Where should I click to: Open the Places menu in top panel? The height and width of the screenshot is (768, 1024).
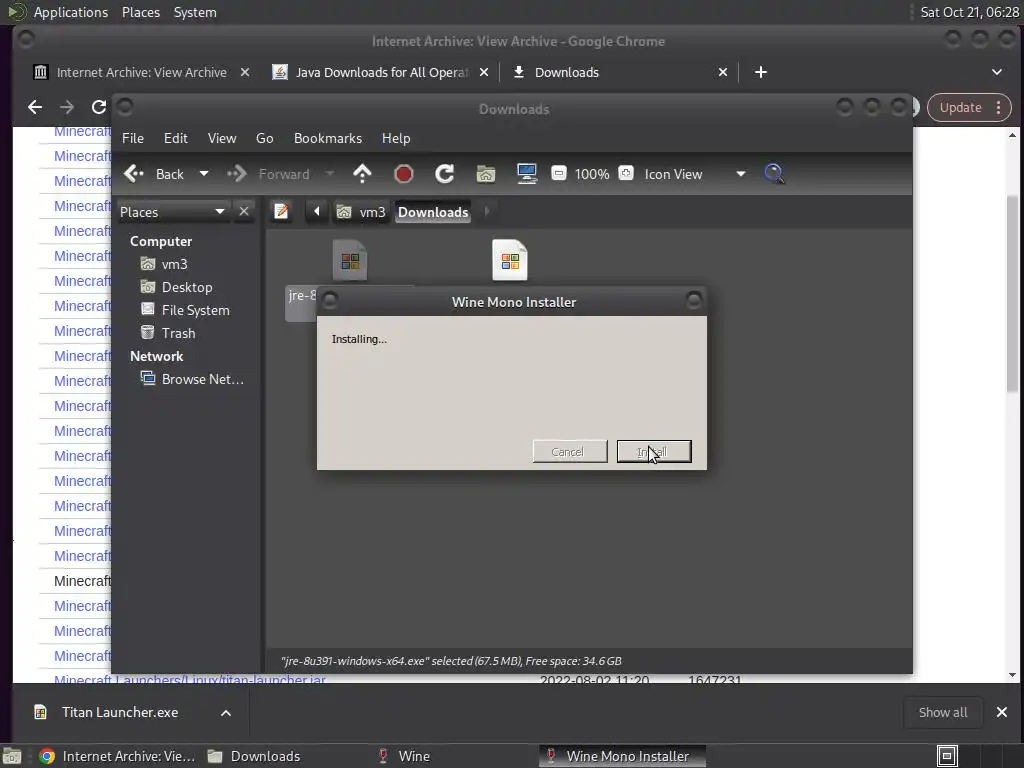[141, 12]
